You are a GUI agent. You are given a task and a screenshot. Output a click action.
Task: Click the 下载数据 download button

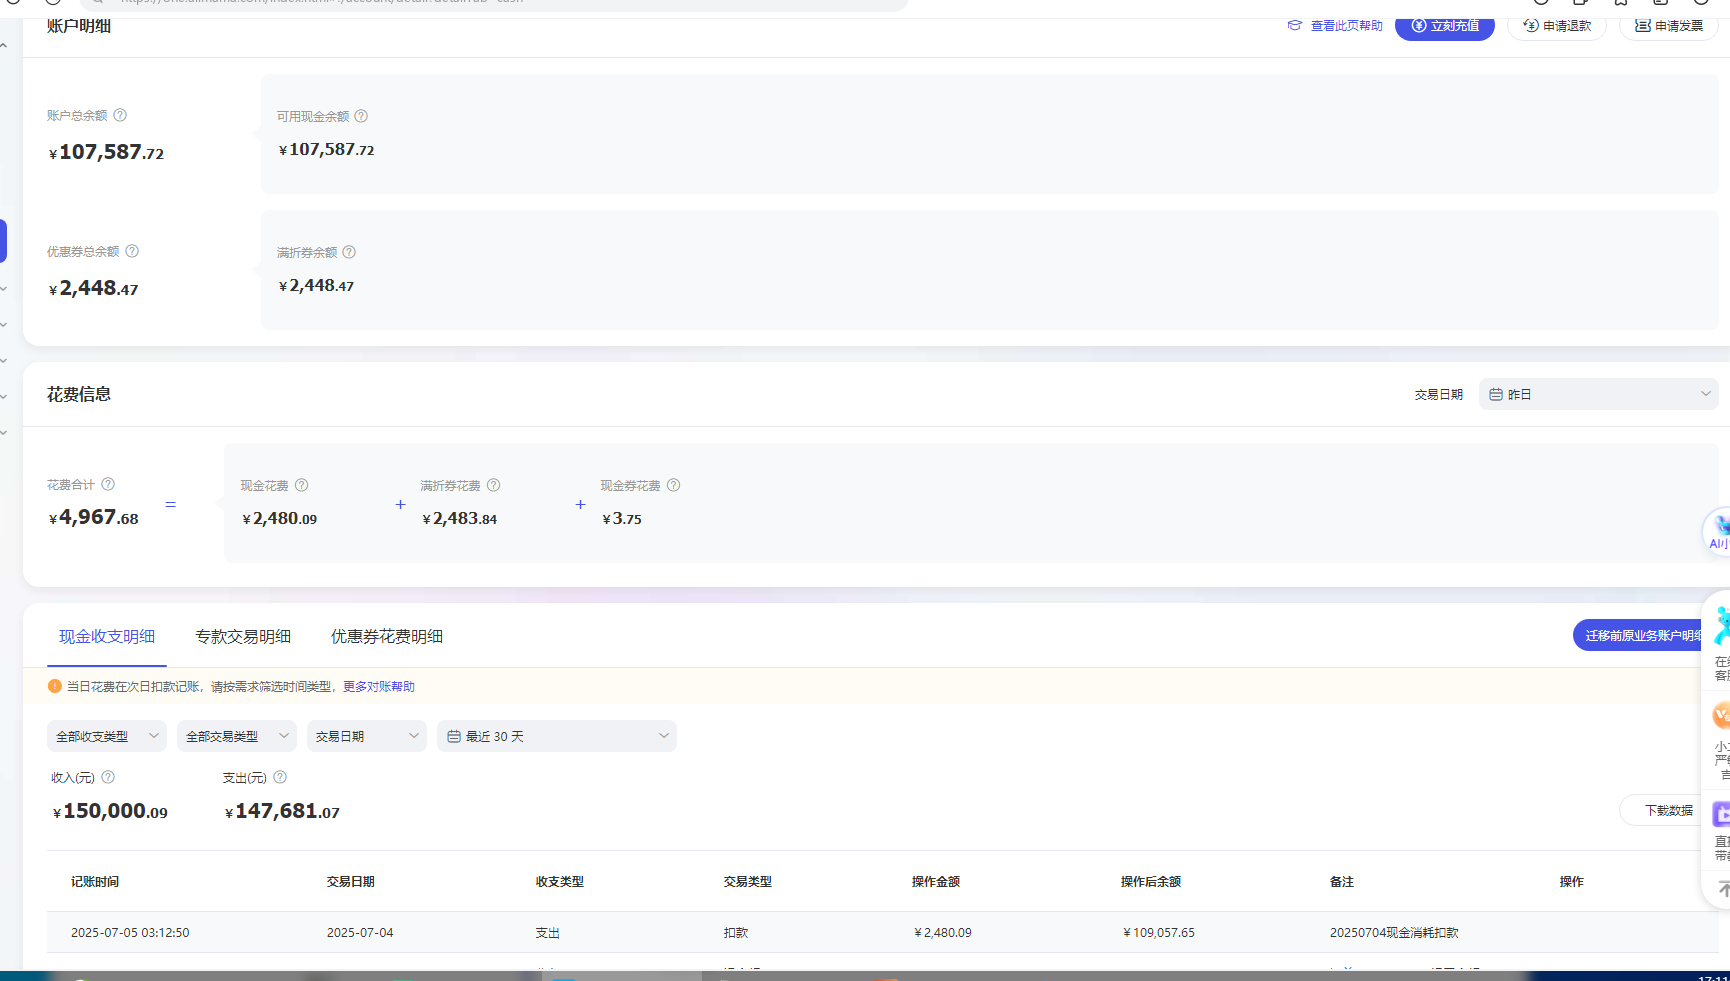[1668, 810]
